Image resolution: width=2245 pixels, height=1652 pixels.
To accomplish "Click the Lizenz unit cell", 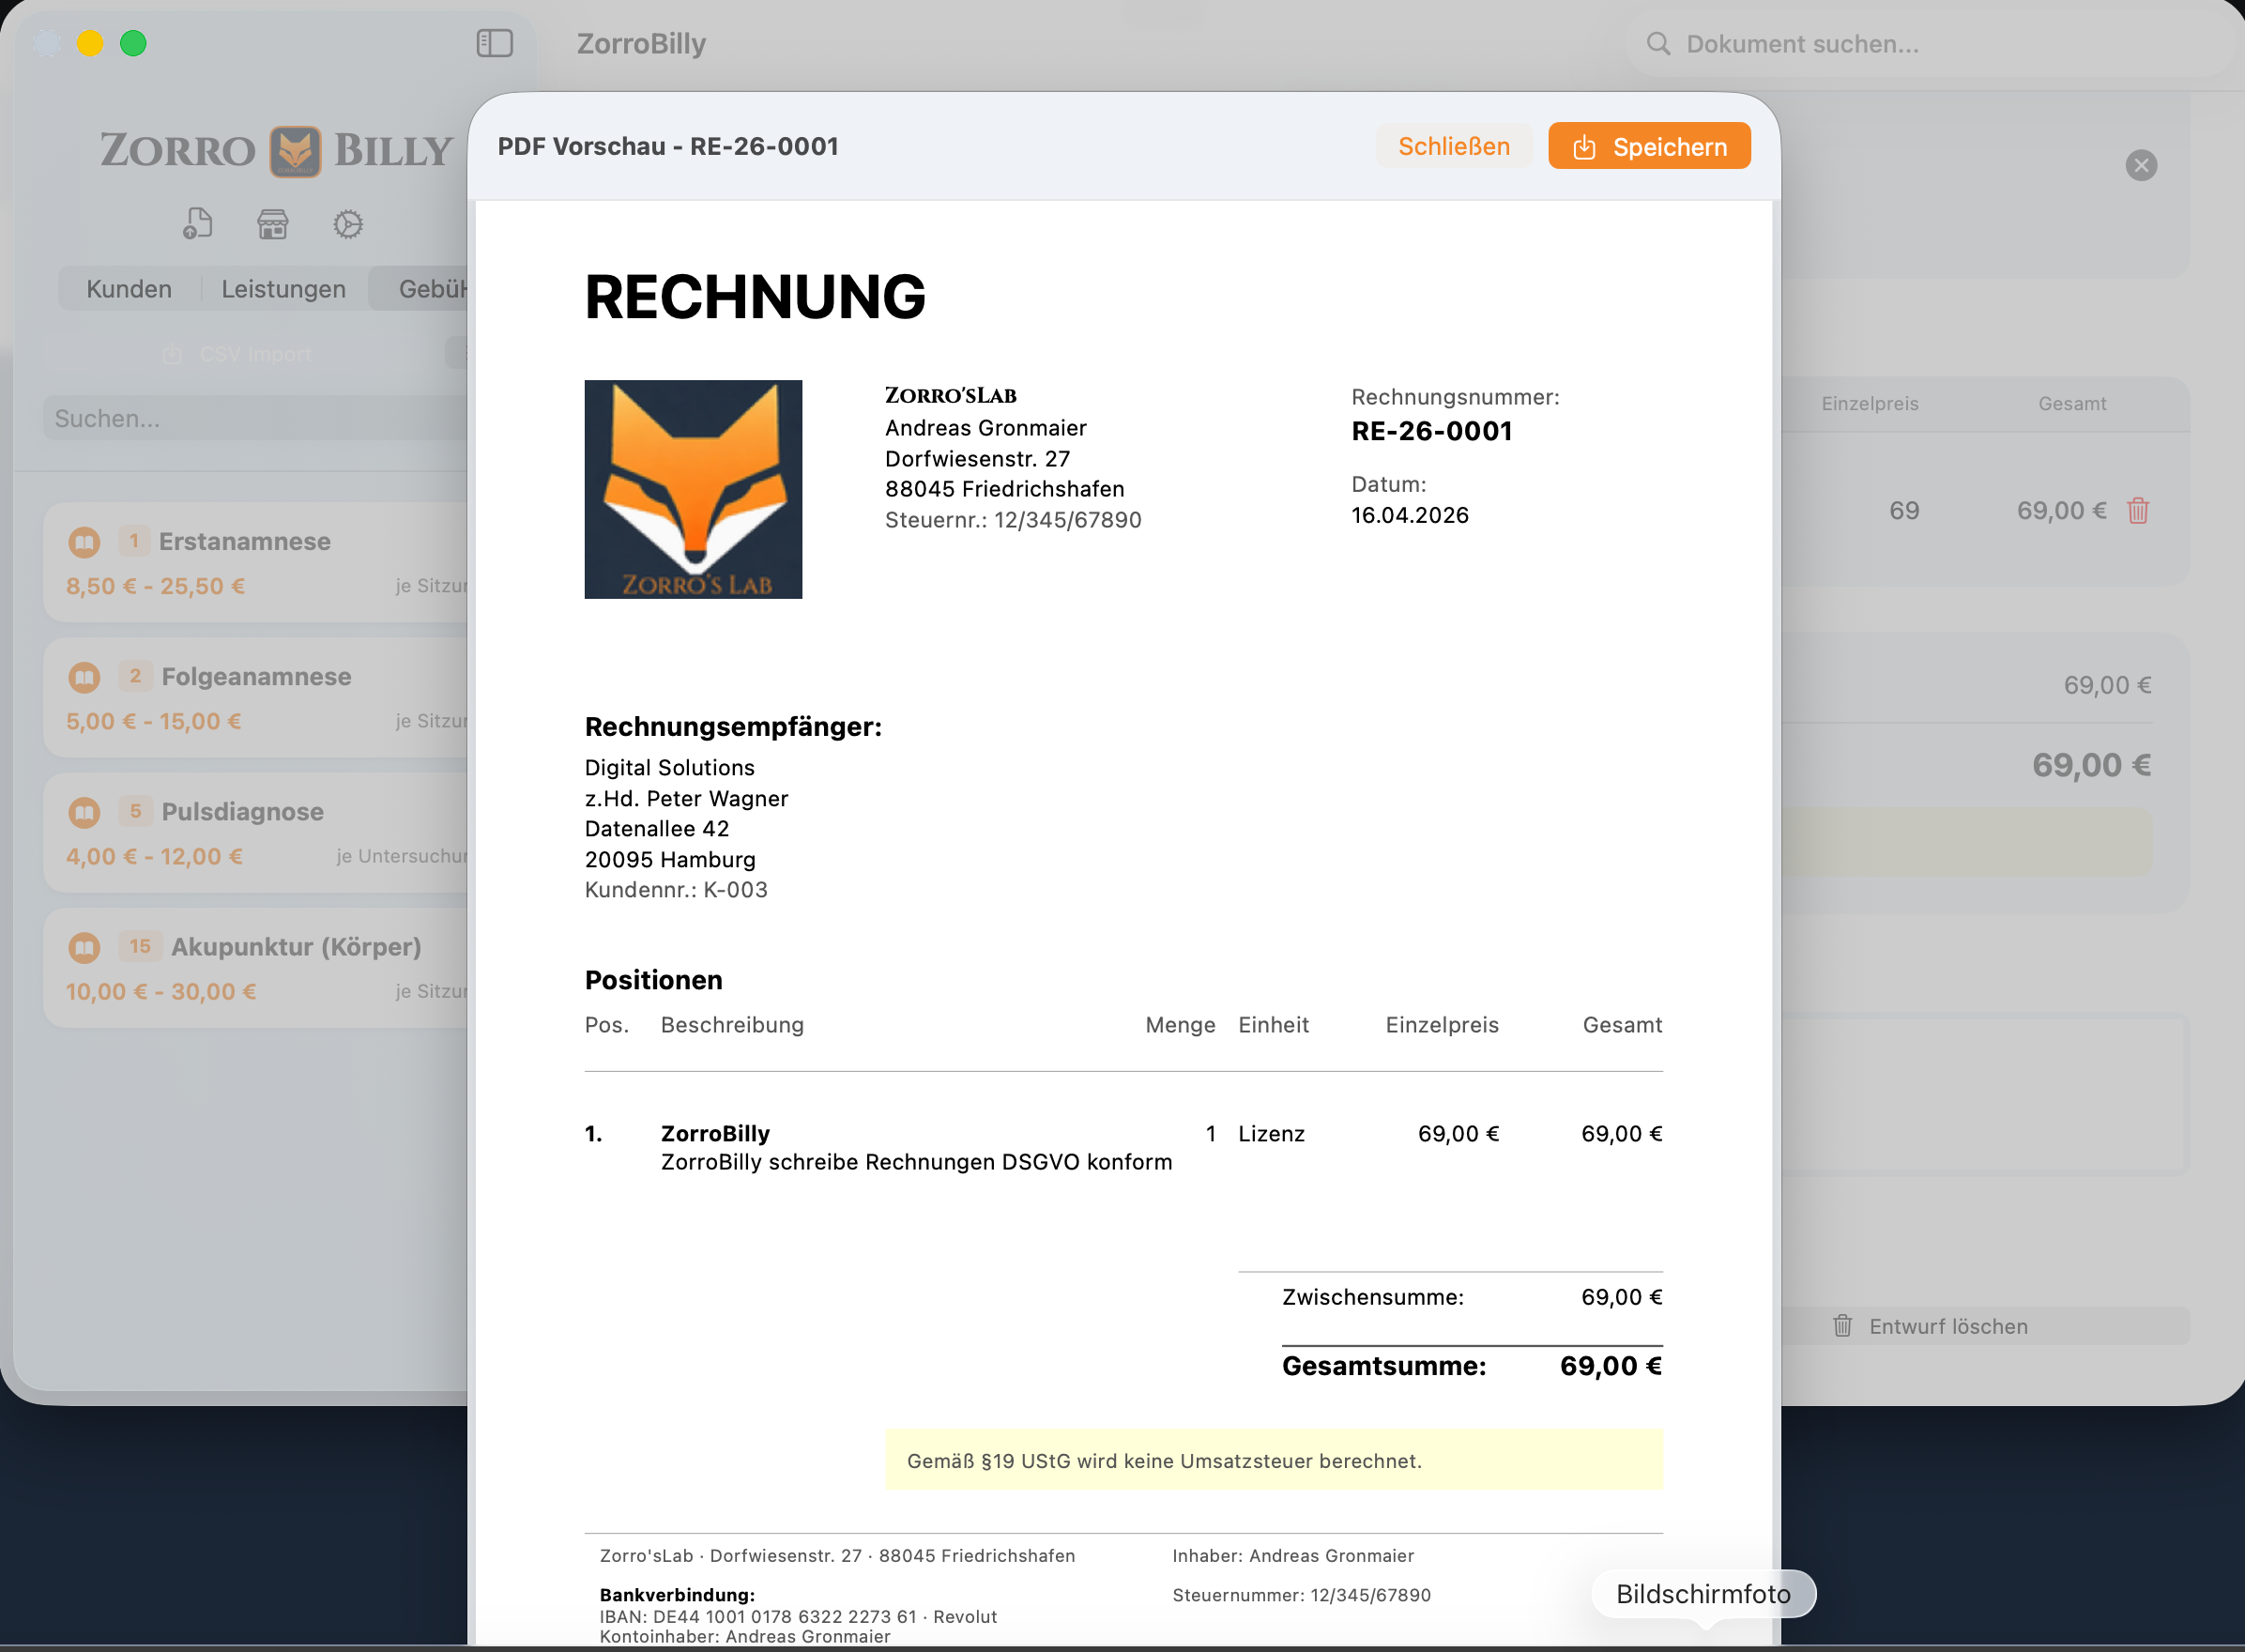I will tap(1271, 1133).
